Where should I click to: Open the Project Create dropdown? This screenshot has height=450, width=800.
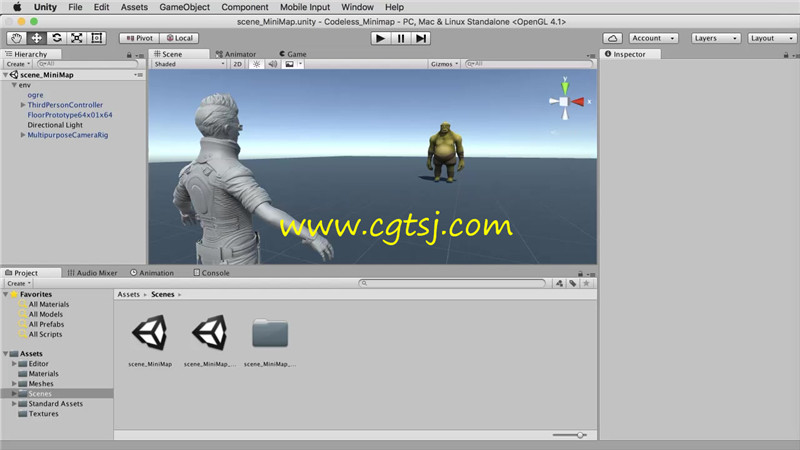tap(19, 283)
